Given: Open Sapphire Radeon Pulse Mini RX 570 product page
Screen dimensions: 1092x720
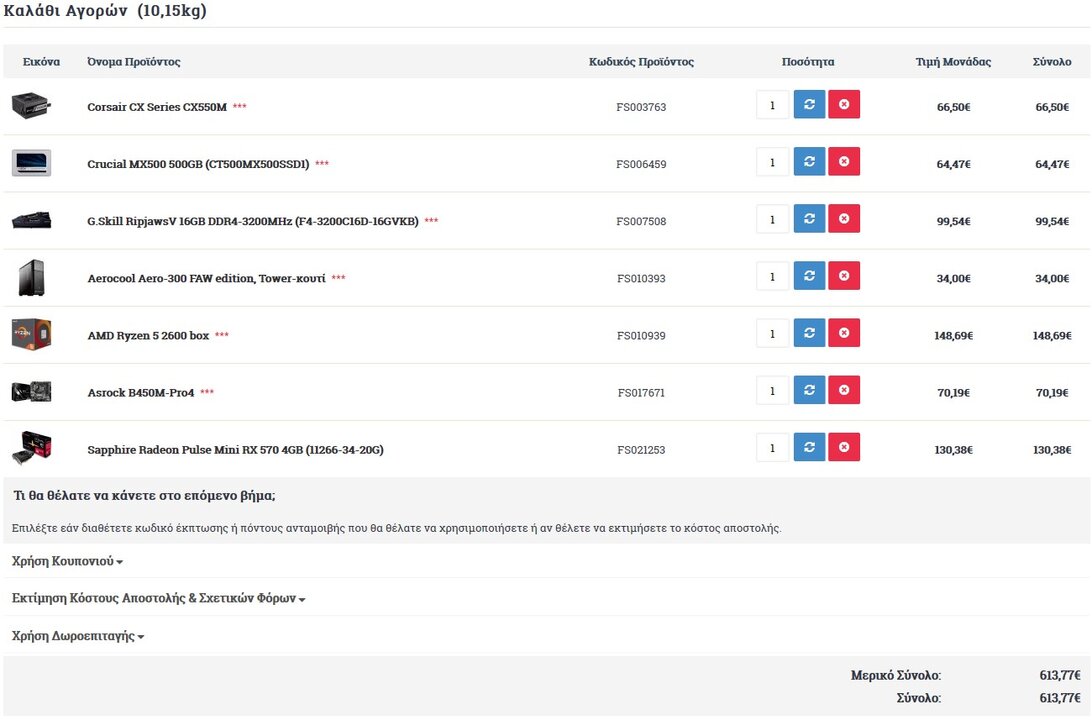Looking at the screenshot, I should (x=235, y=449).
